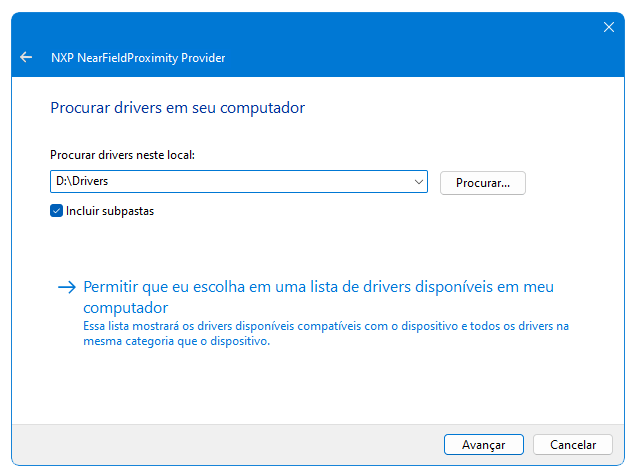Cancel the driver update dialog
This screenshot has height=475, width=635.
tap(573, 445)
